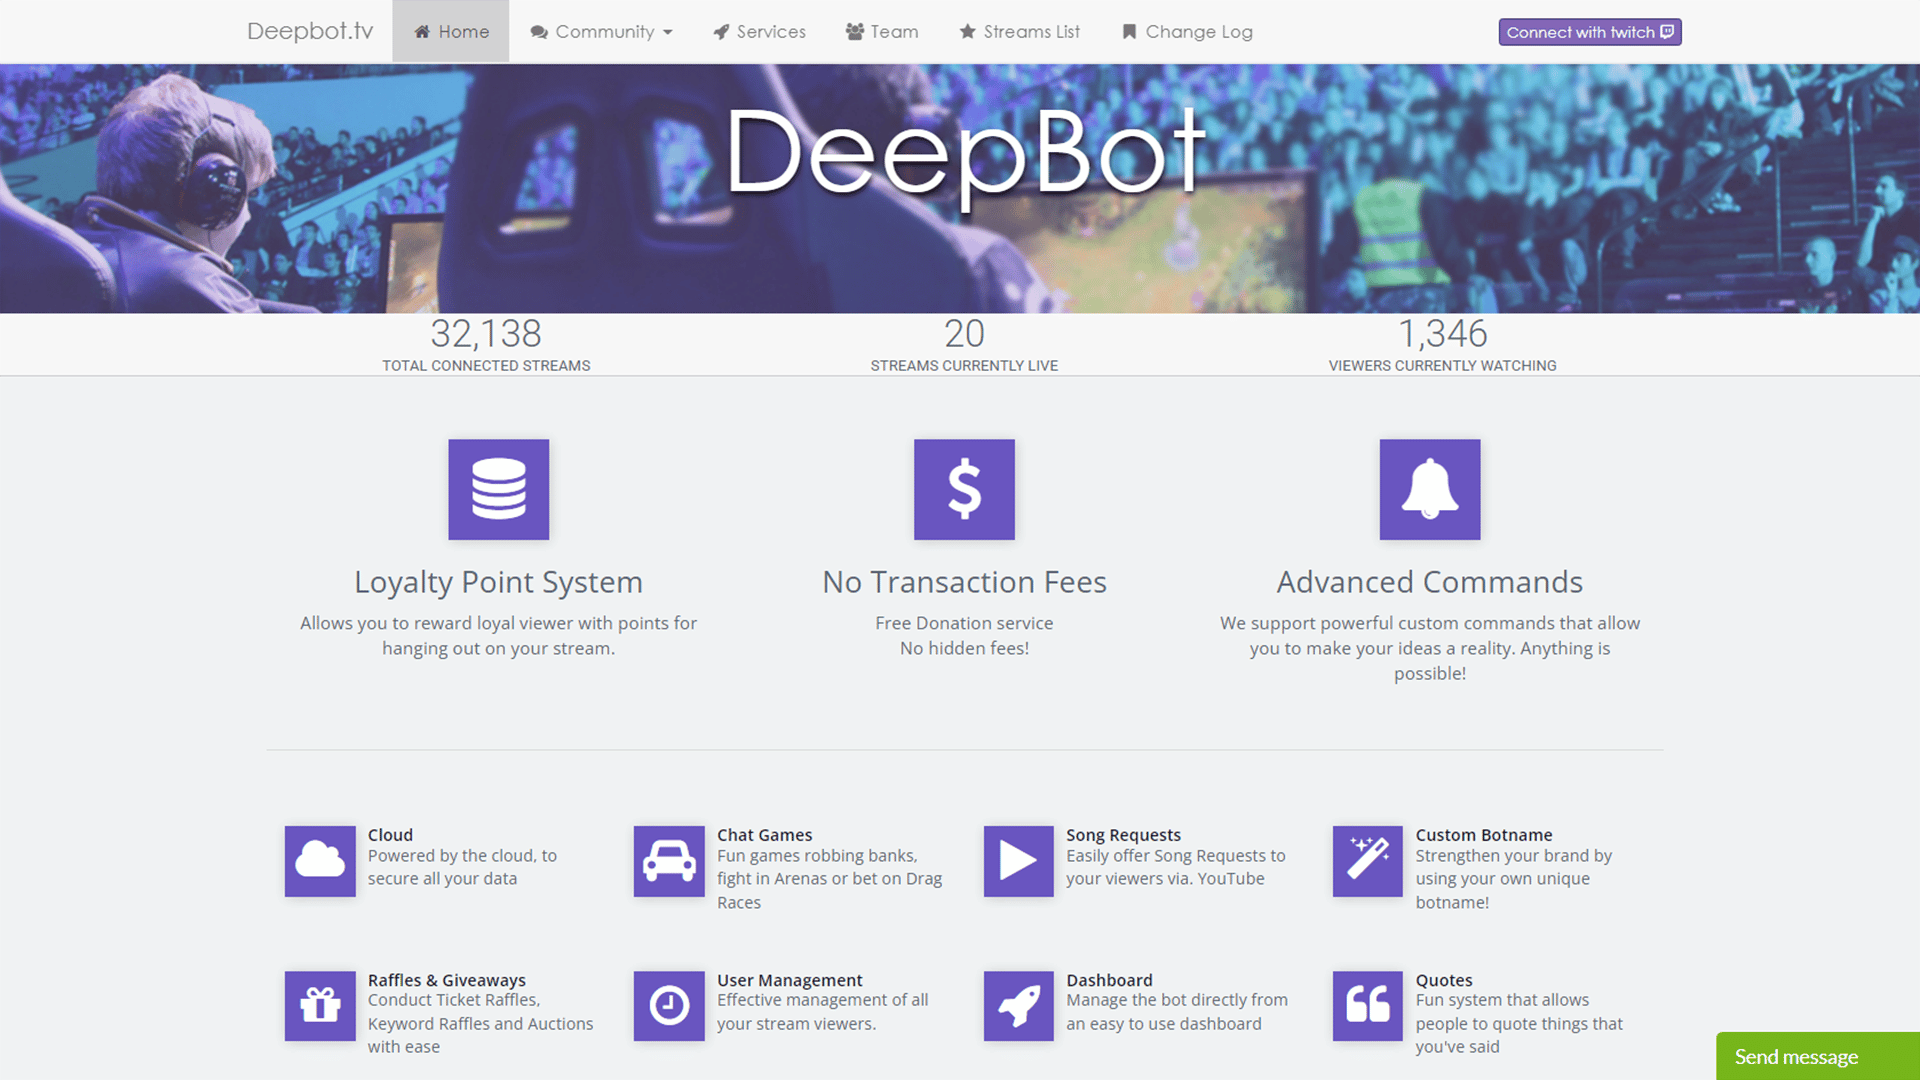Go to the Home nav item
Image resolution: width=1920 pixels, height=1080 pixels.
451,32
